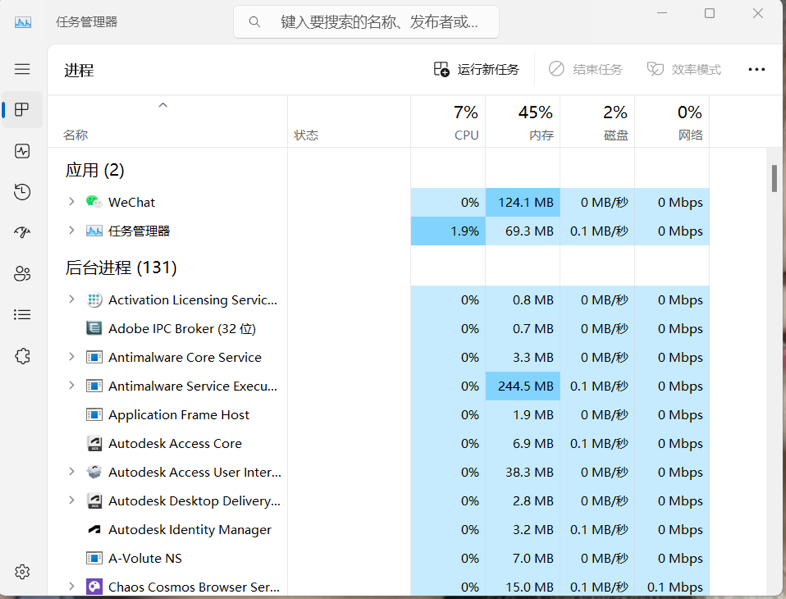Click the Autodesk Identity Manager icon
The height and width of the screenshot is (599, 786).
point(94,529)
